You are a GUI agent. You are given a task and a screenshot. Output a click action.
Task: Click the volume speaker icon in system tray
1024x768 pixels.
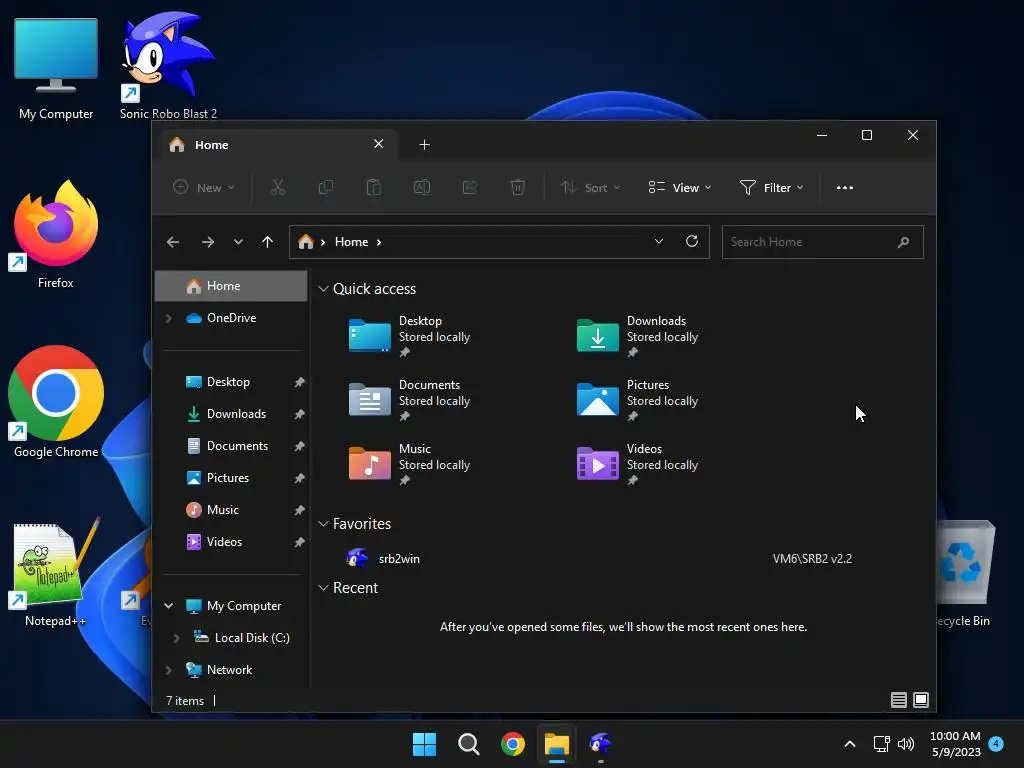(x=906, y=743)
